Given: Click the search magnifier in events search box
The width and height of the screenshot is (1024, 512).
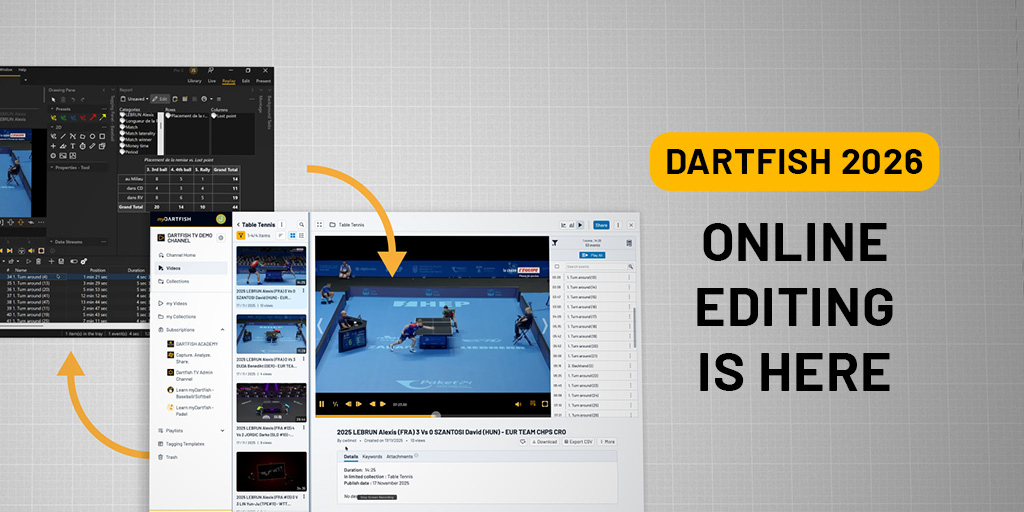Looking at the screenshot, I should 630,266.
